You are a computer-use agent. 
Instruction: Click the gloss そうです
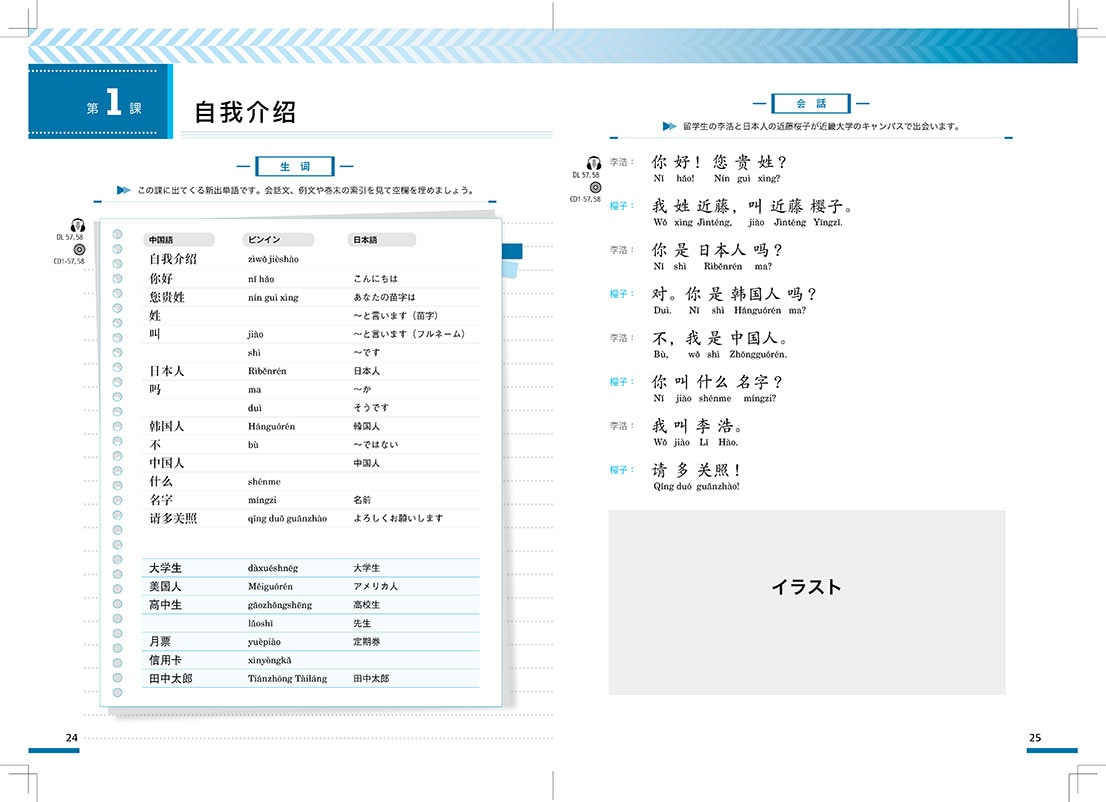point(371,408)
